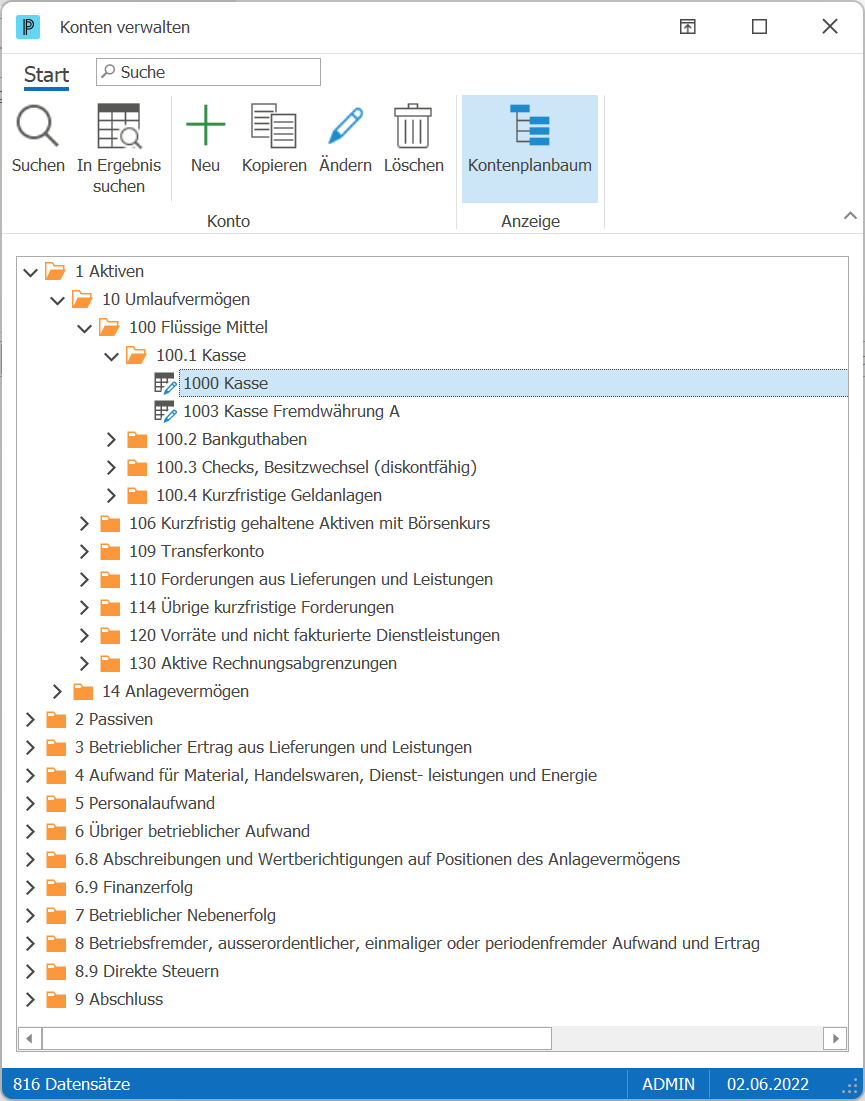Collapse the 100.1 Kasse folder
Image resolution: width=865 pixels, height=1101 pixels.
pos(111,356)
